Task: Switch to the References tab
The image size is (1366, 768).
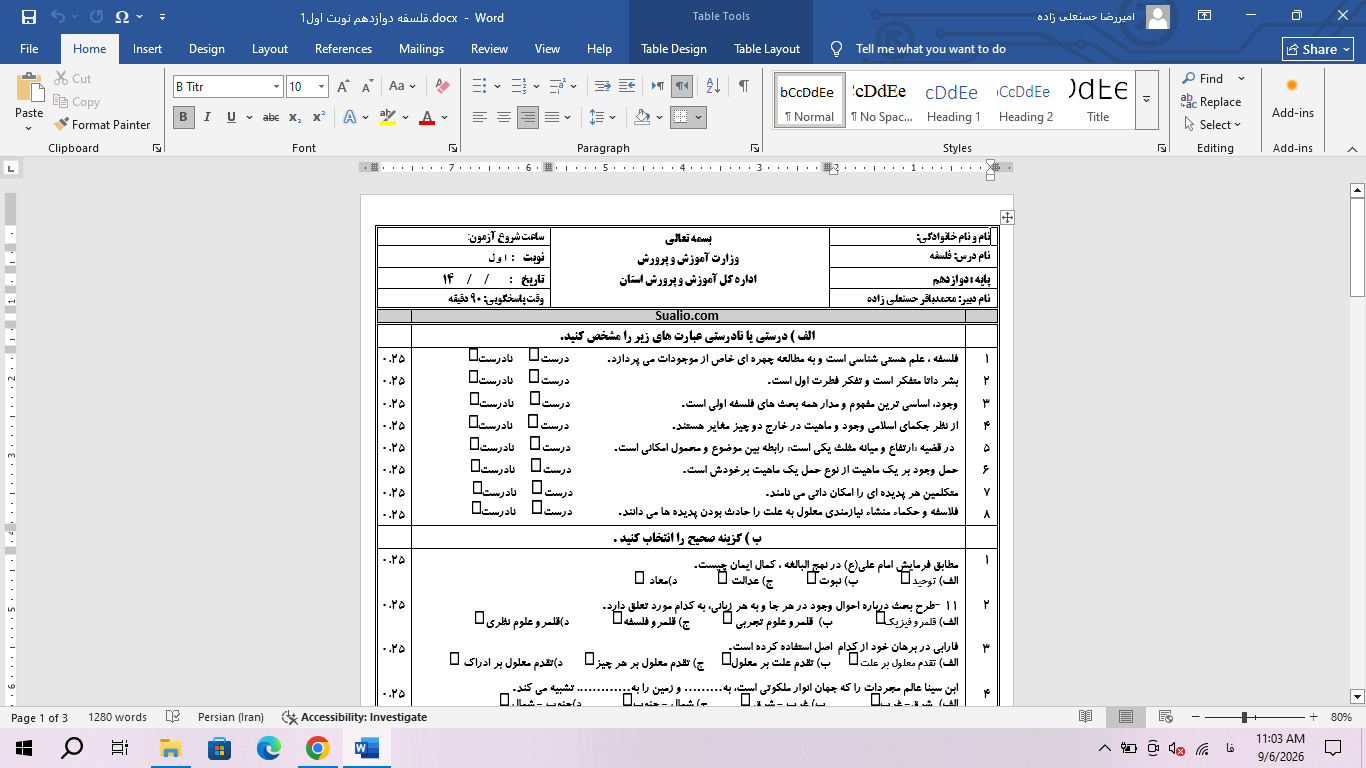Action: tap(343, 49)
